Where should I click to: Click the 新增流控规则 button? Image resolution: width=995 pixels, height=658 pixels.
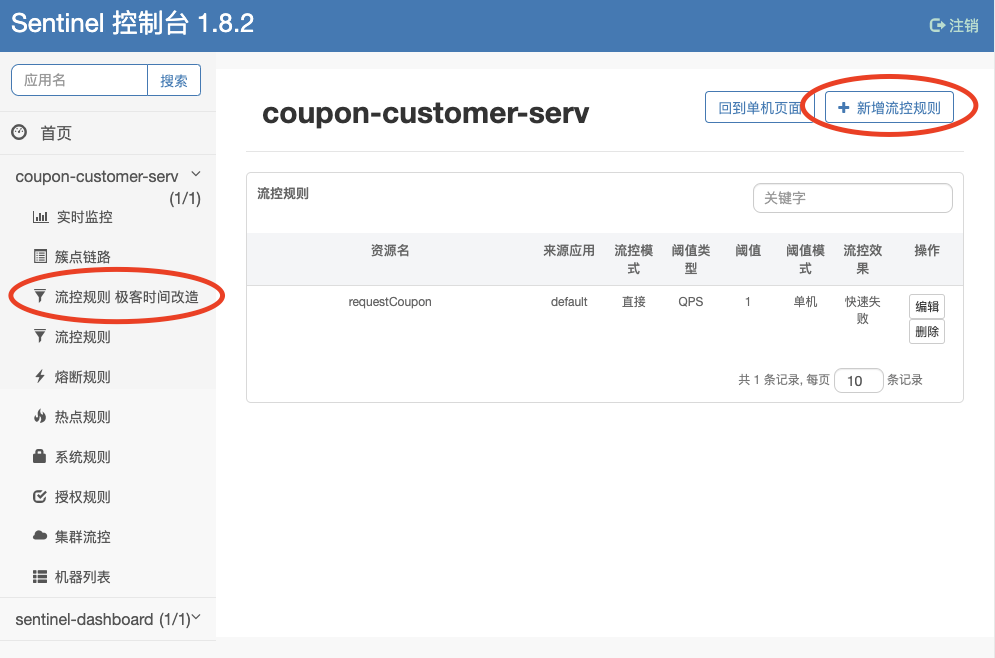pos(889,108)
